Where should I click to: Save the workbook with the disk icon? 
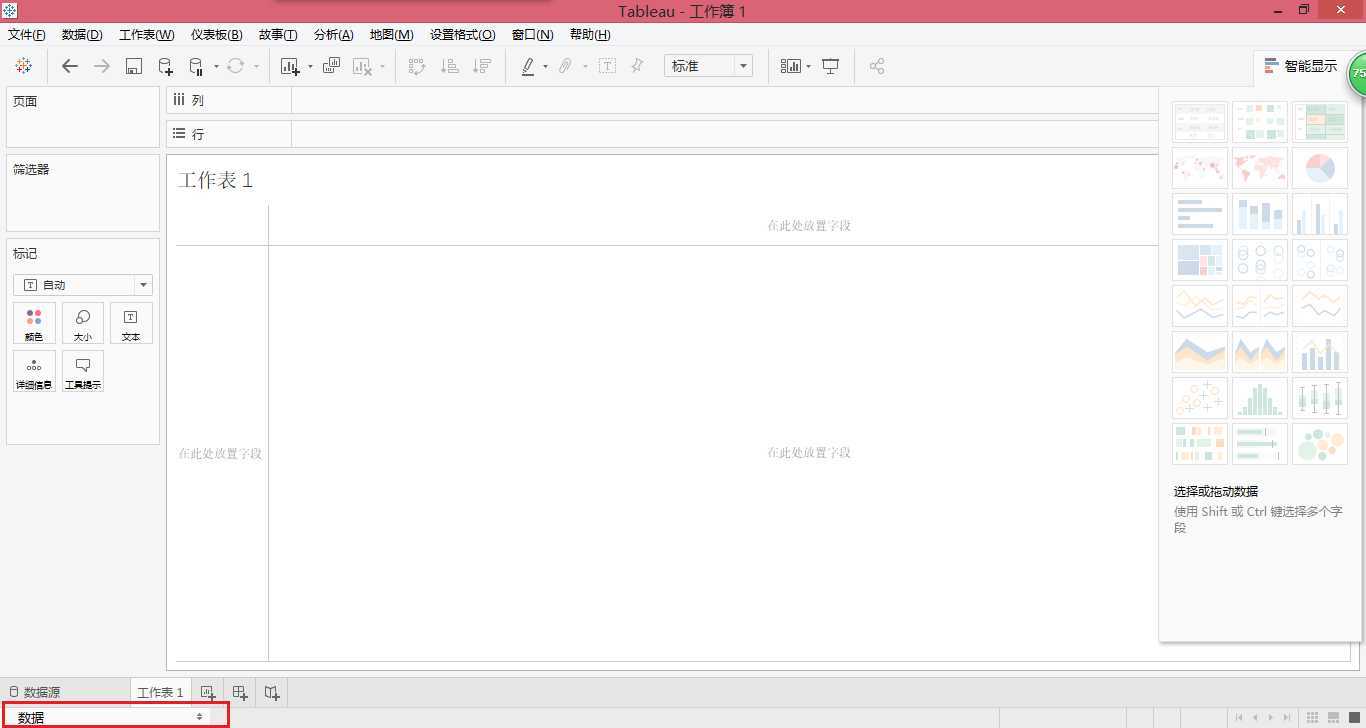point(134,66)
